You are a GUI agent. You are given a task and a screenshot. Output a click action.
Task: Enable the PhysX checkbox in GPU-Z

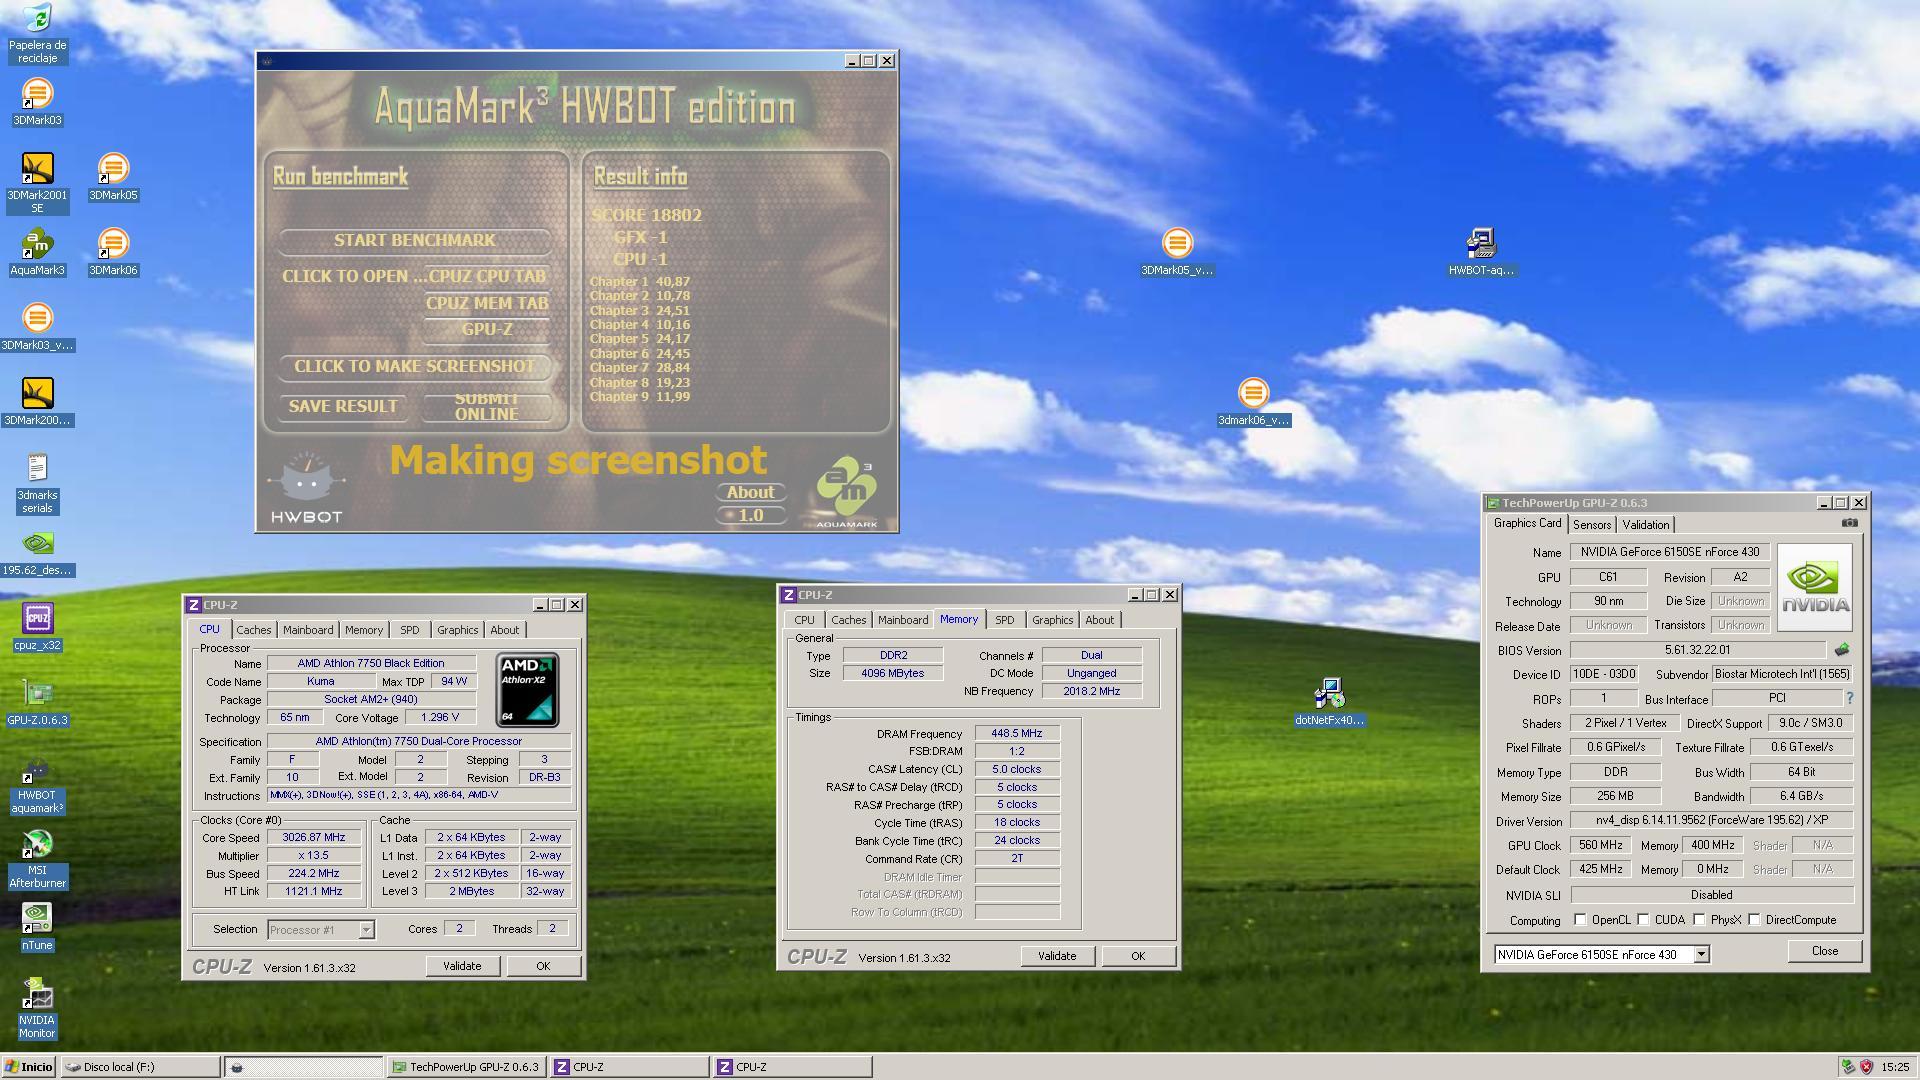(x=1699, y=920)
